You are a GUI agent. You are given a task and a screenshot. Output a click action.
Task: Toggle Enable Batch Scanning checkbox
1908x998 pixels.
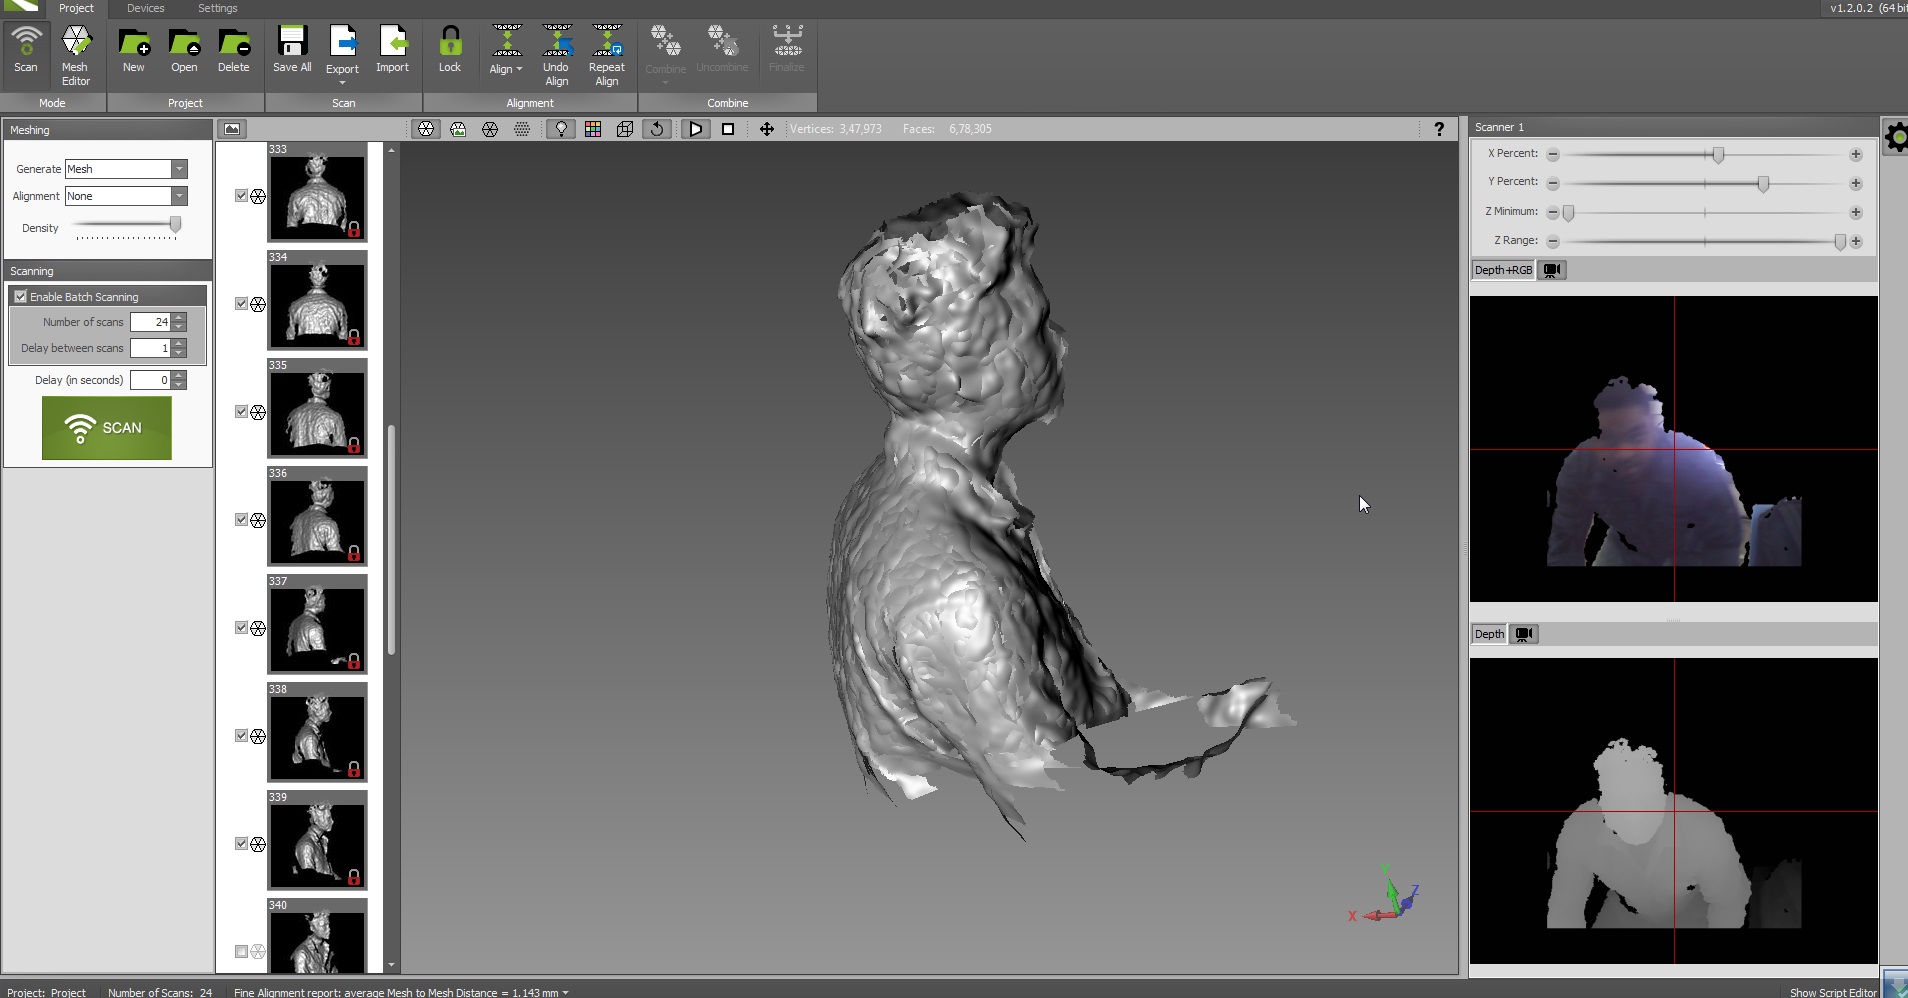click(21, 297)
